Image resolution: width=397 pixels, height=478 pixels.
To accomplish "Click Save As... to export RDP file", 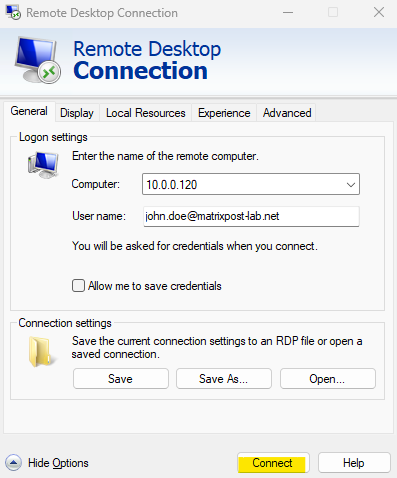I will (x=224, y=379).
